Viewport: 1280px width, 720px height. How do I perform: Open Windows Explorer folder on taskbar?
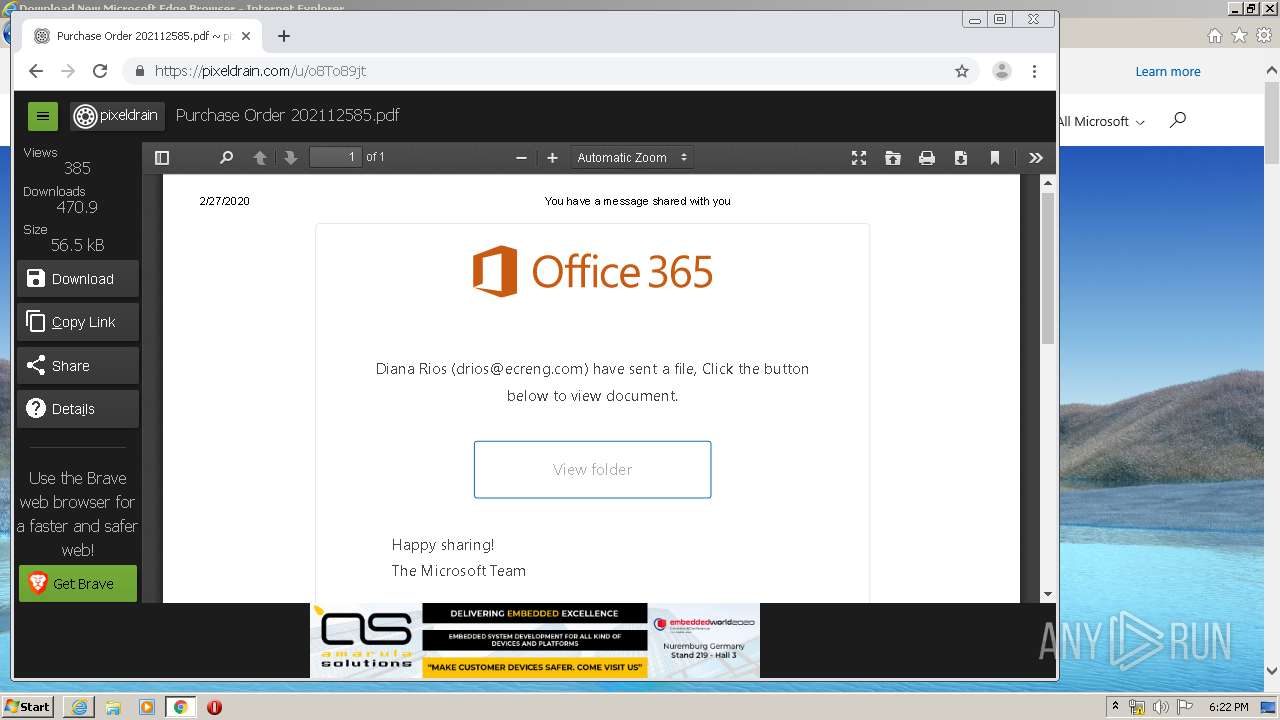pyautogui.click(x=113, y=707)
